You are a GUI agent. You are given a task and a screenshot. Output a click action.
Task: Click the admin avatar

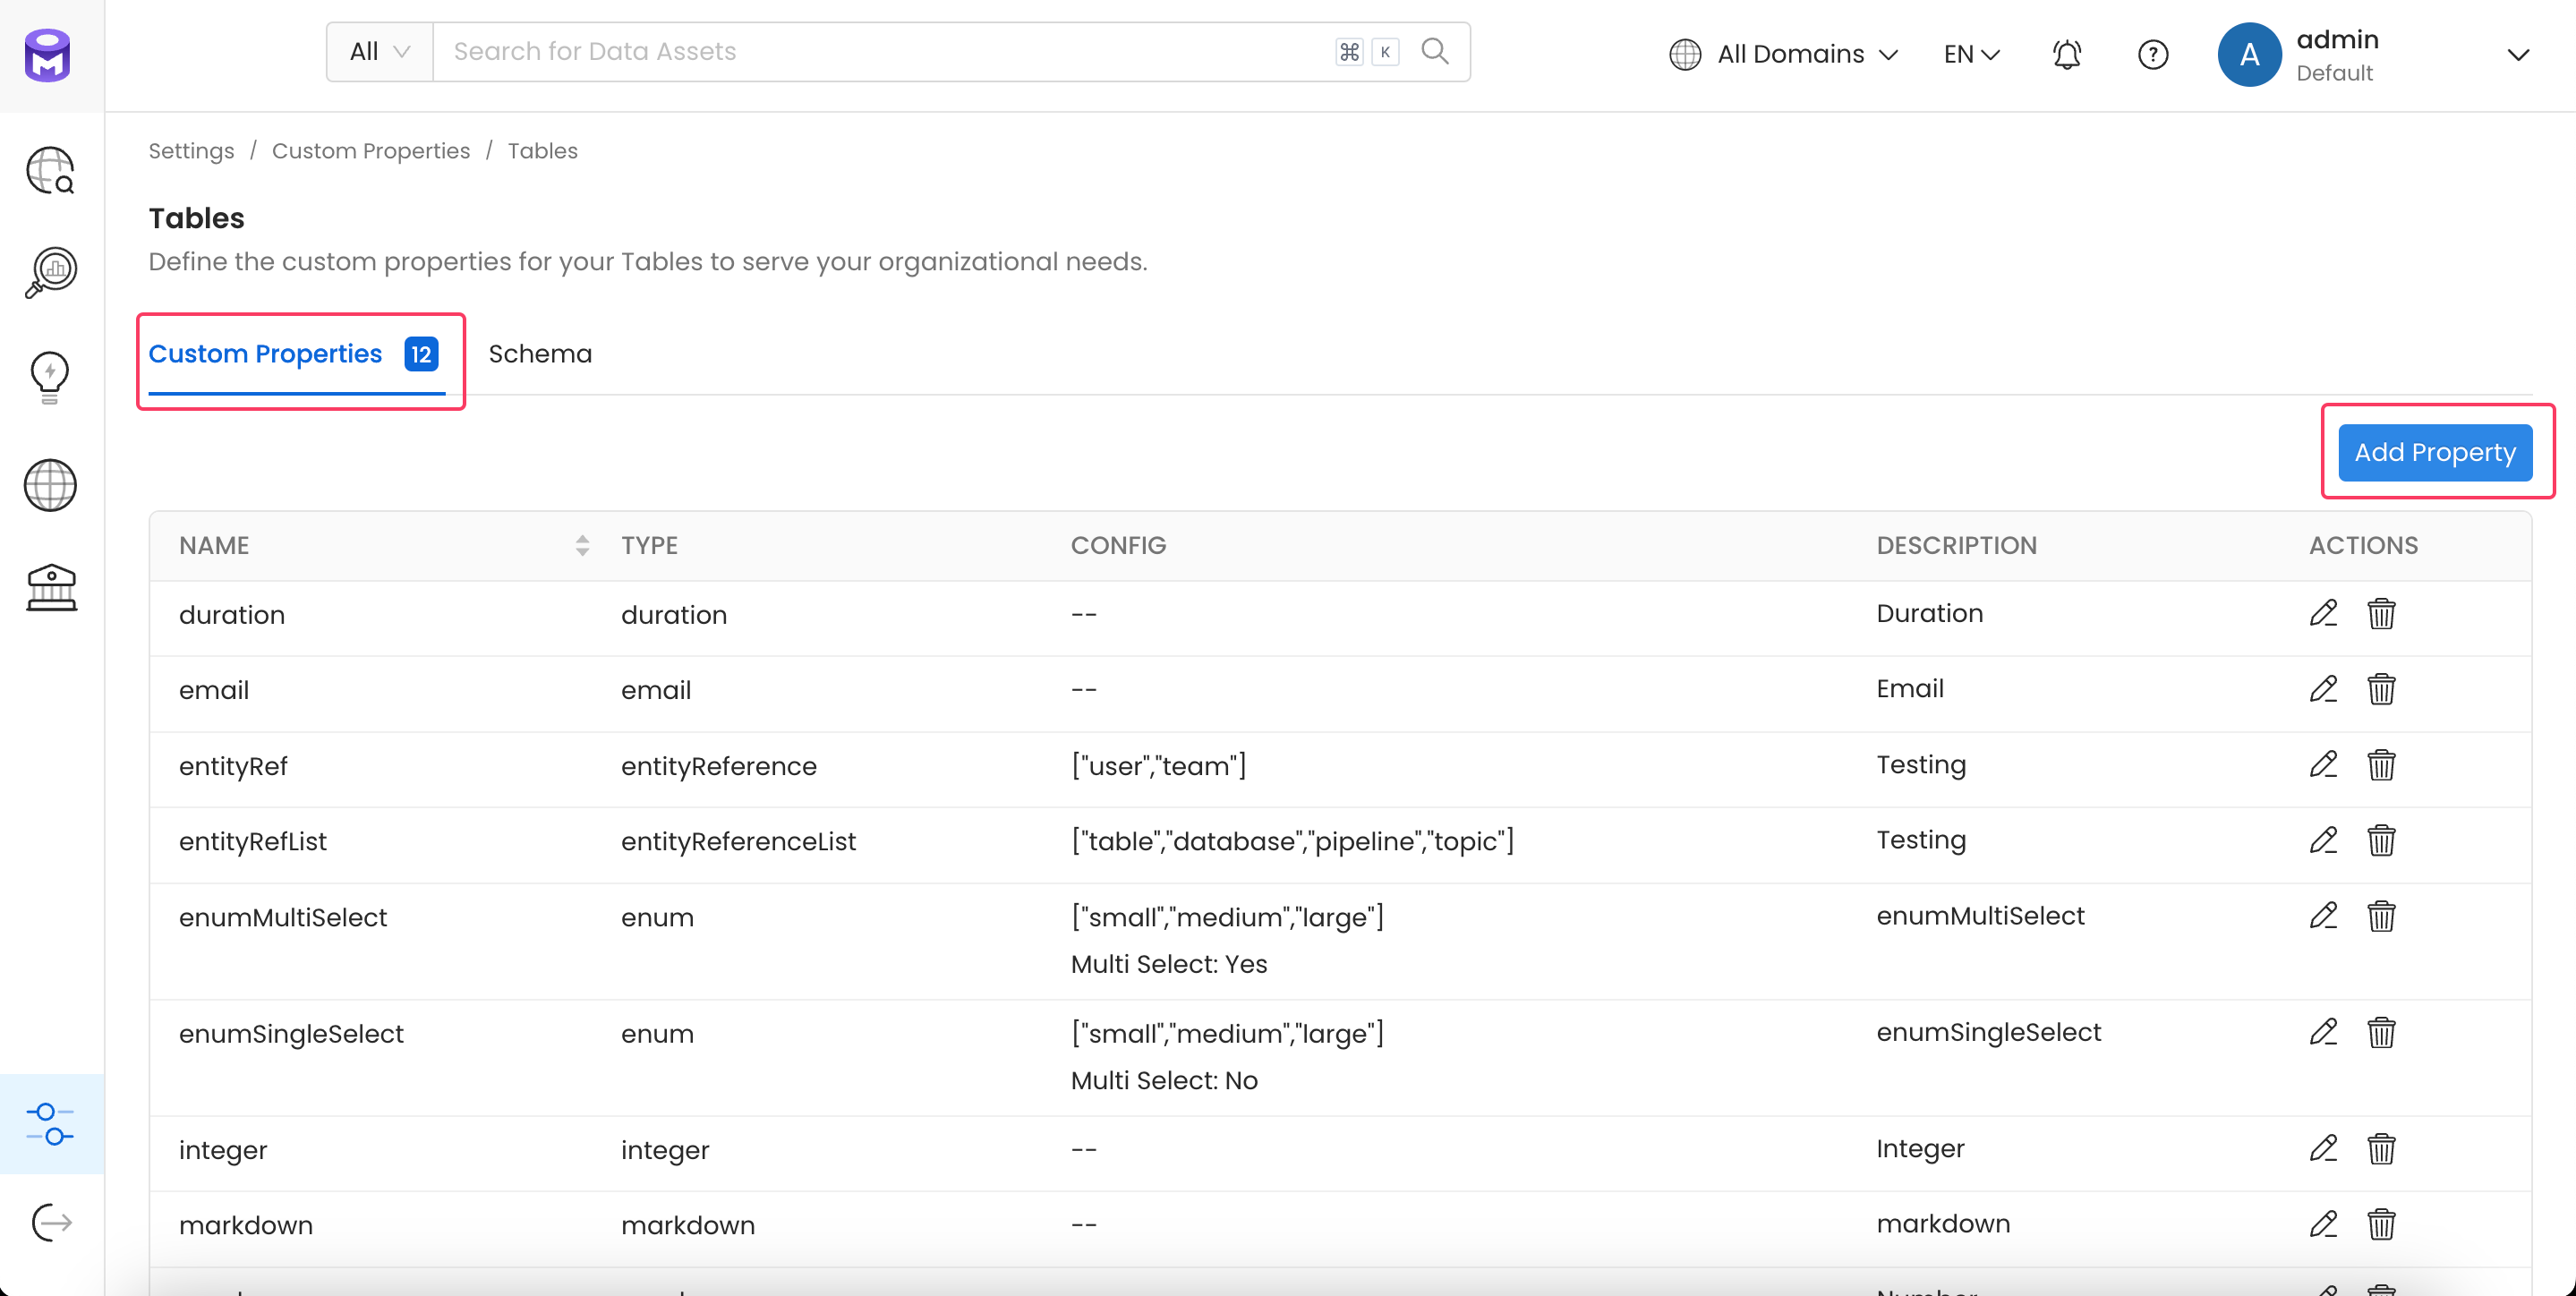(2249, 54)
